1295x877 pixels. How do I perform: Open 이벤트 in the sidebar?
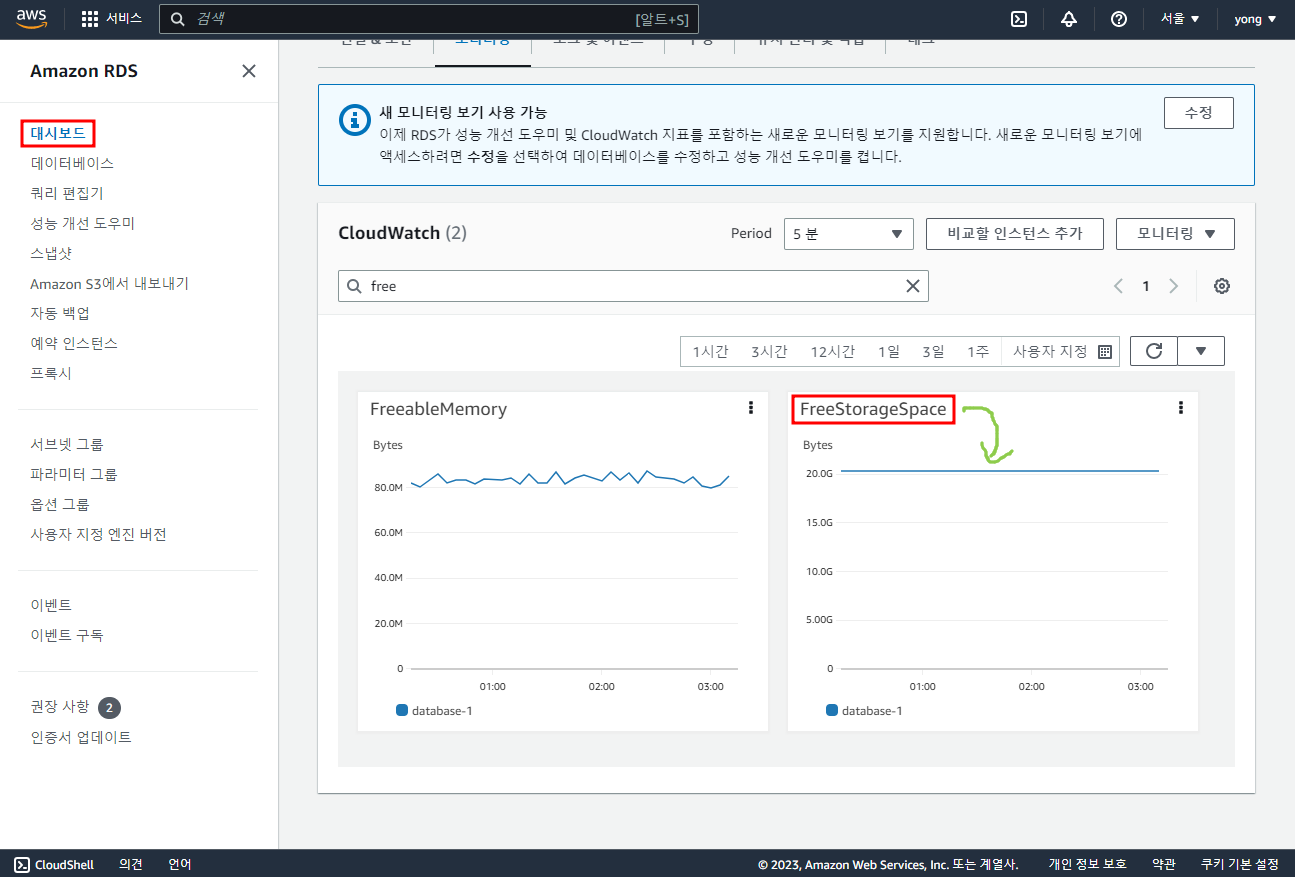[51, 605]
